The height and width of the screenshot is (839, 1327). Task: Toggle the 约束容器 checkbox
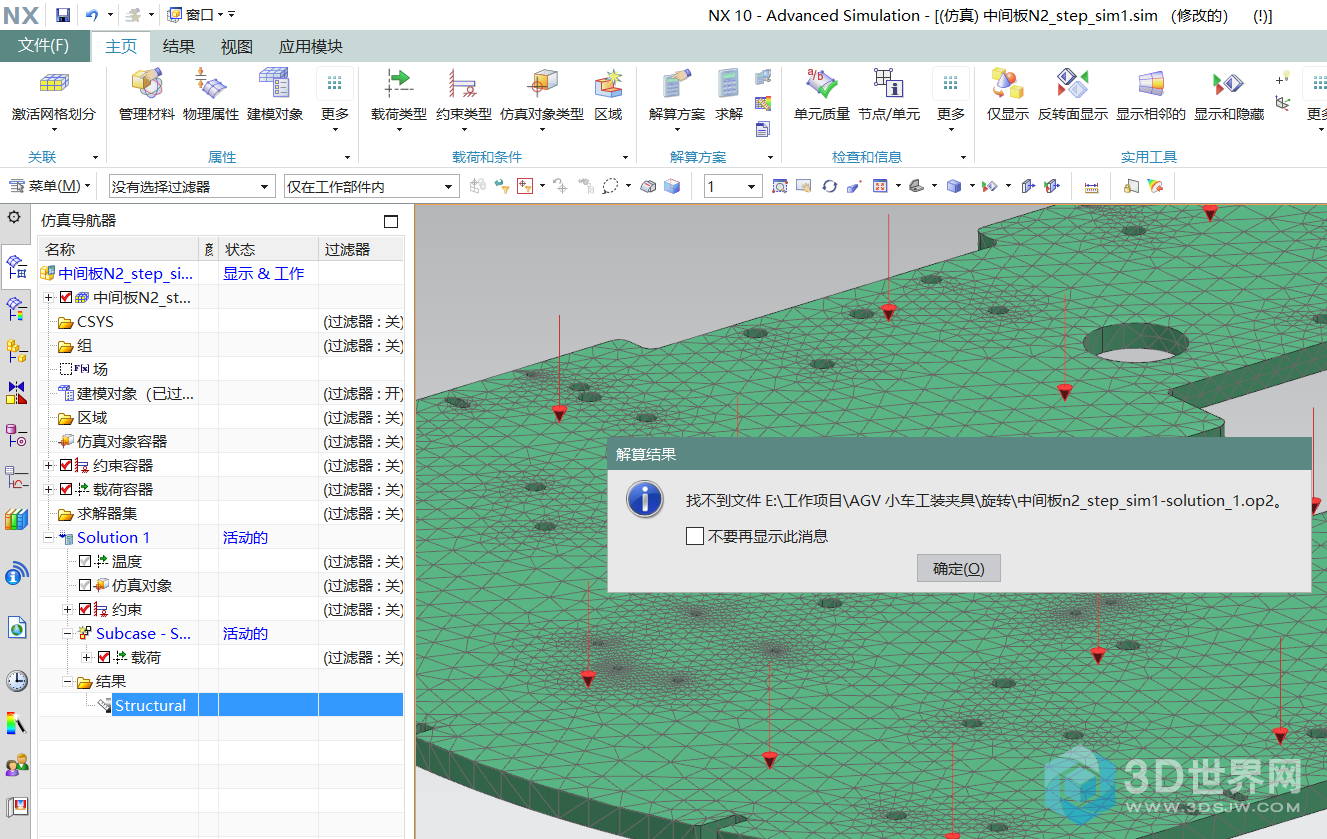[66, 465]
